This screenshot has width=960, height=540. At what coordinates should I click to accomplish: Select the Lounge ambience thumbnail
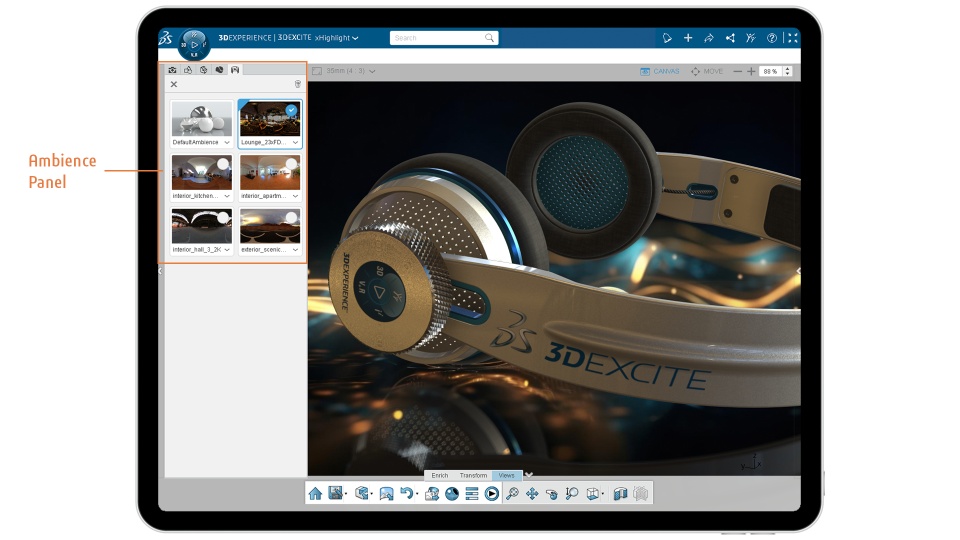[269, 119]
